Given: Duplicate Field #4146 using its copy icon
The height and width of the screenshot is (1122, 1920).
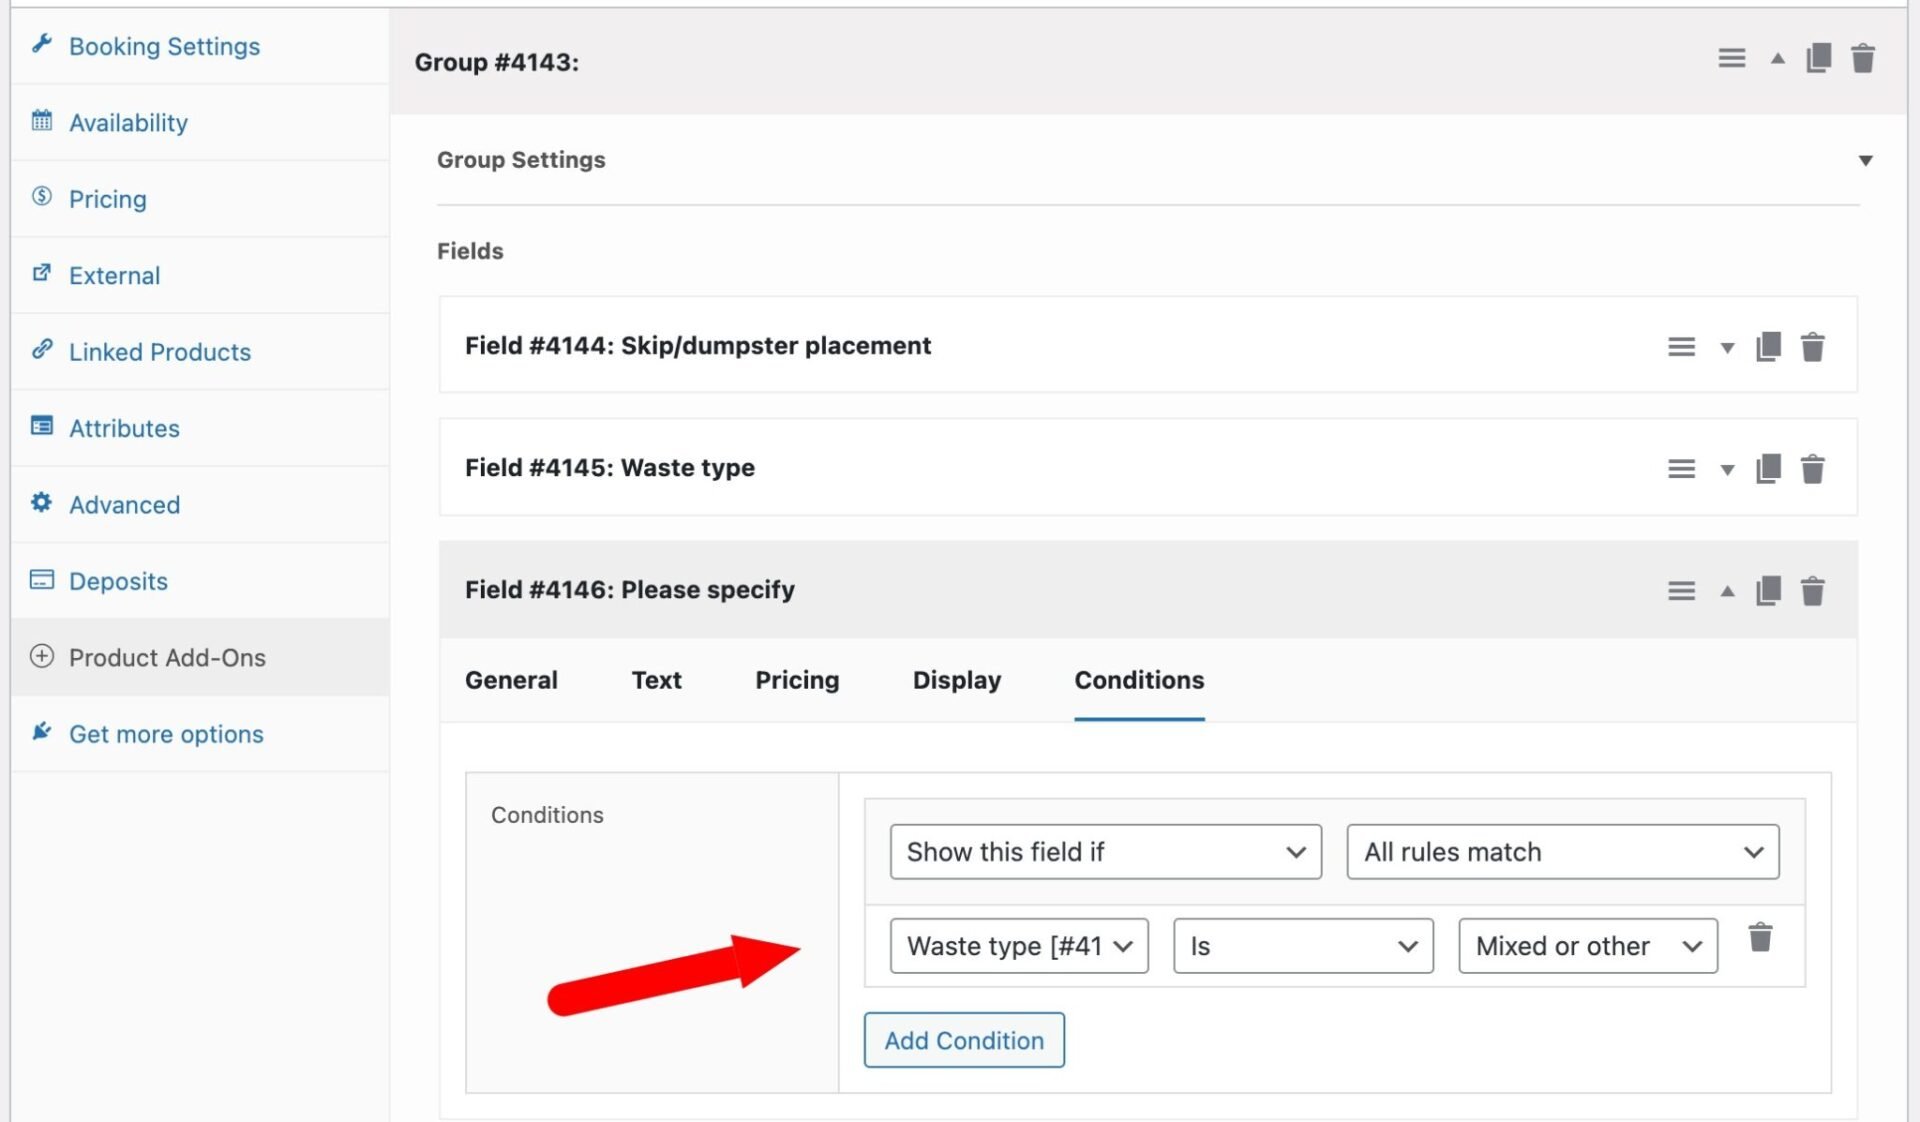Looking at the screenshot, I should 1769,590.
